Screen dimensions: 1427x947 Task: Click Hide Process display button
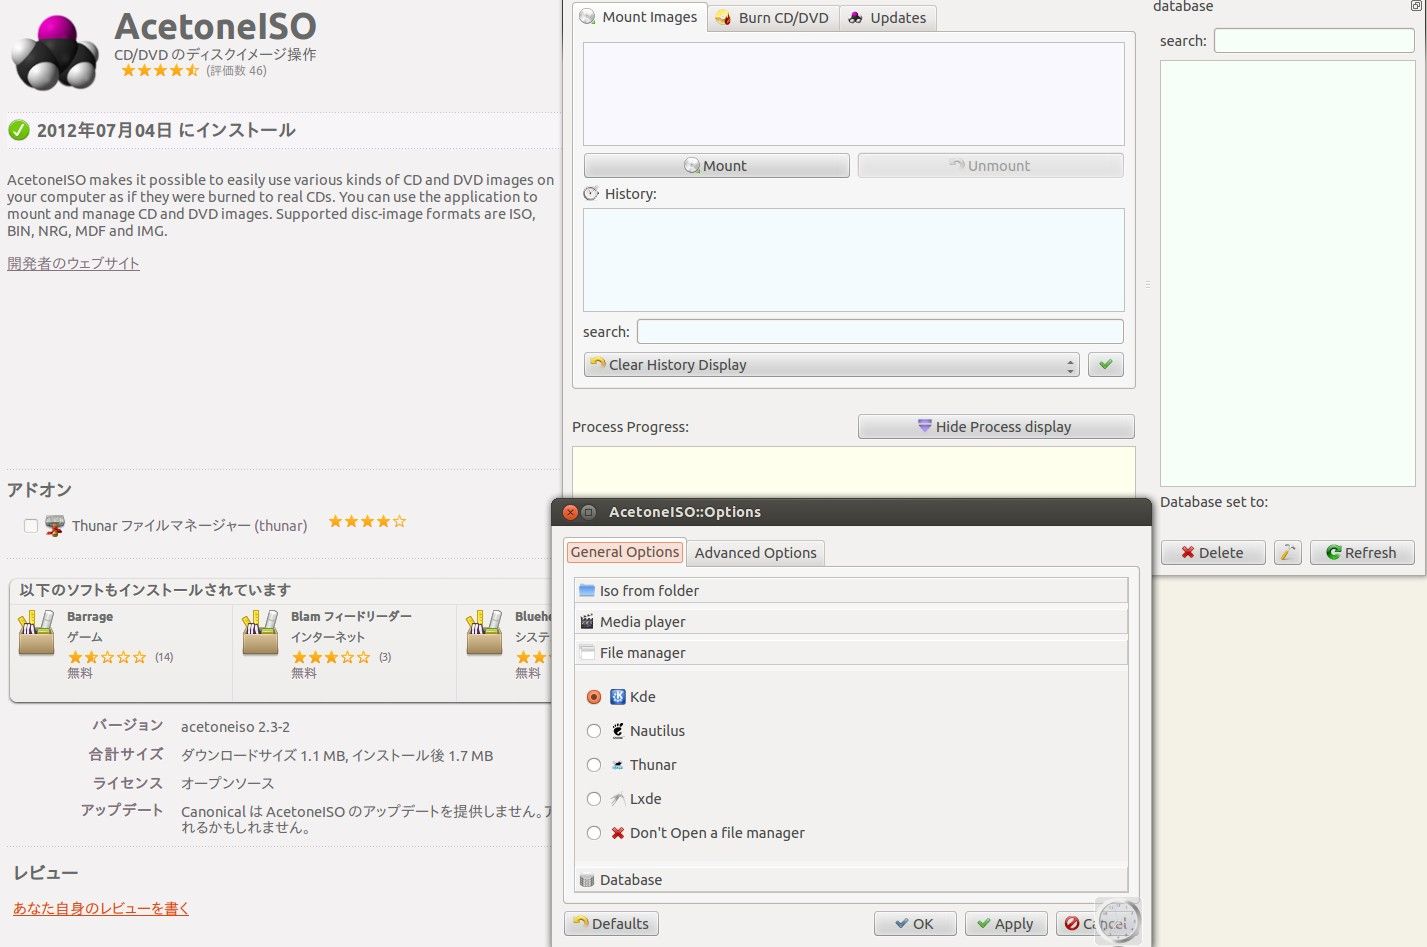coord(996,427)
